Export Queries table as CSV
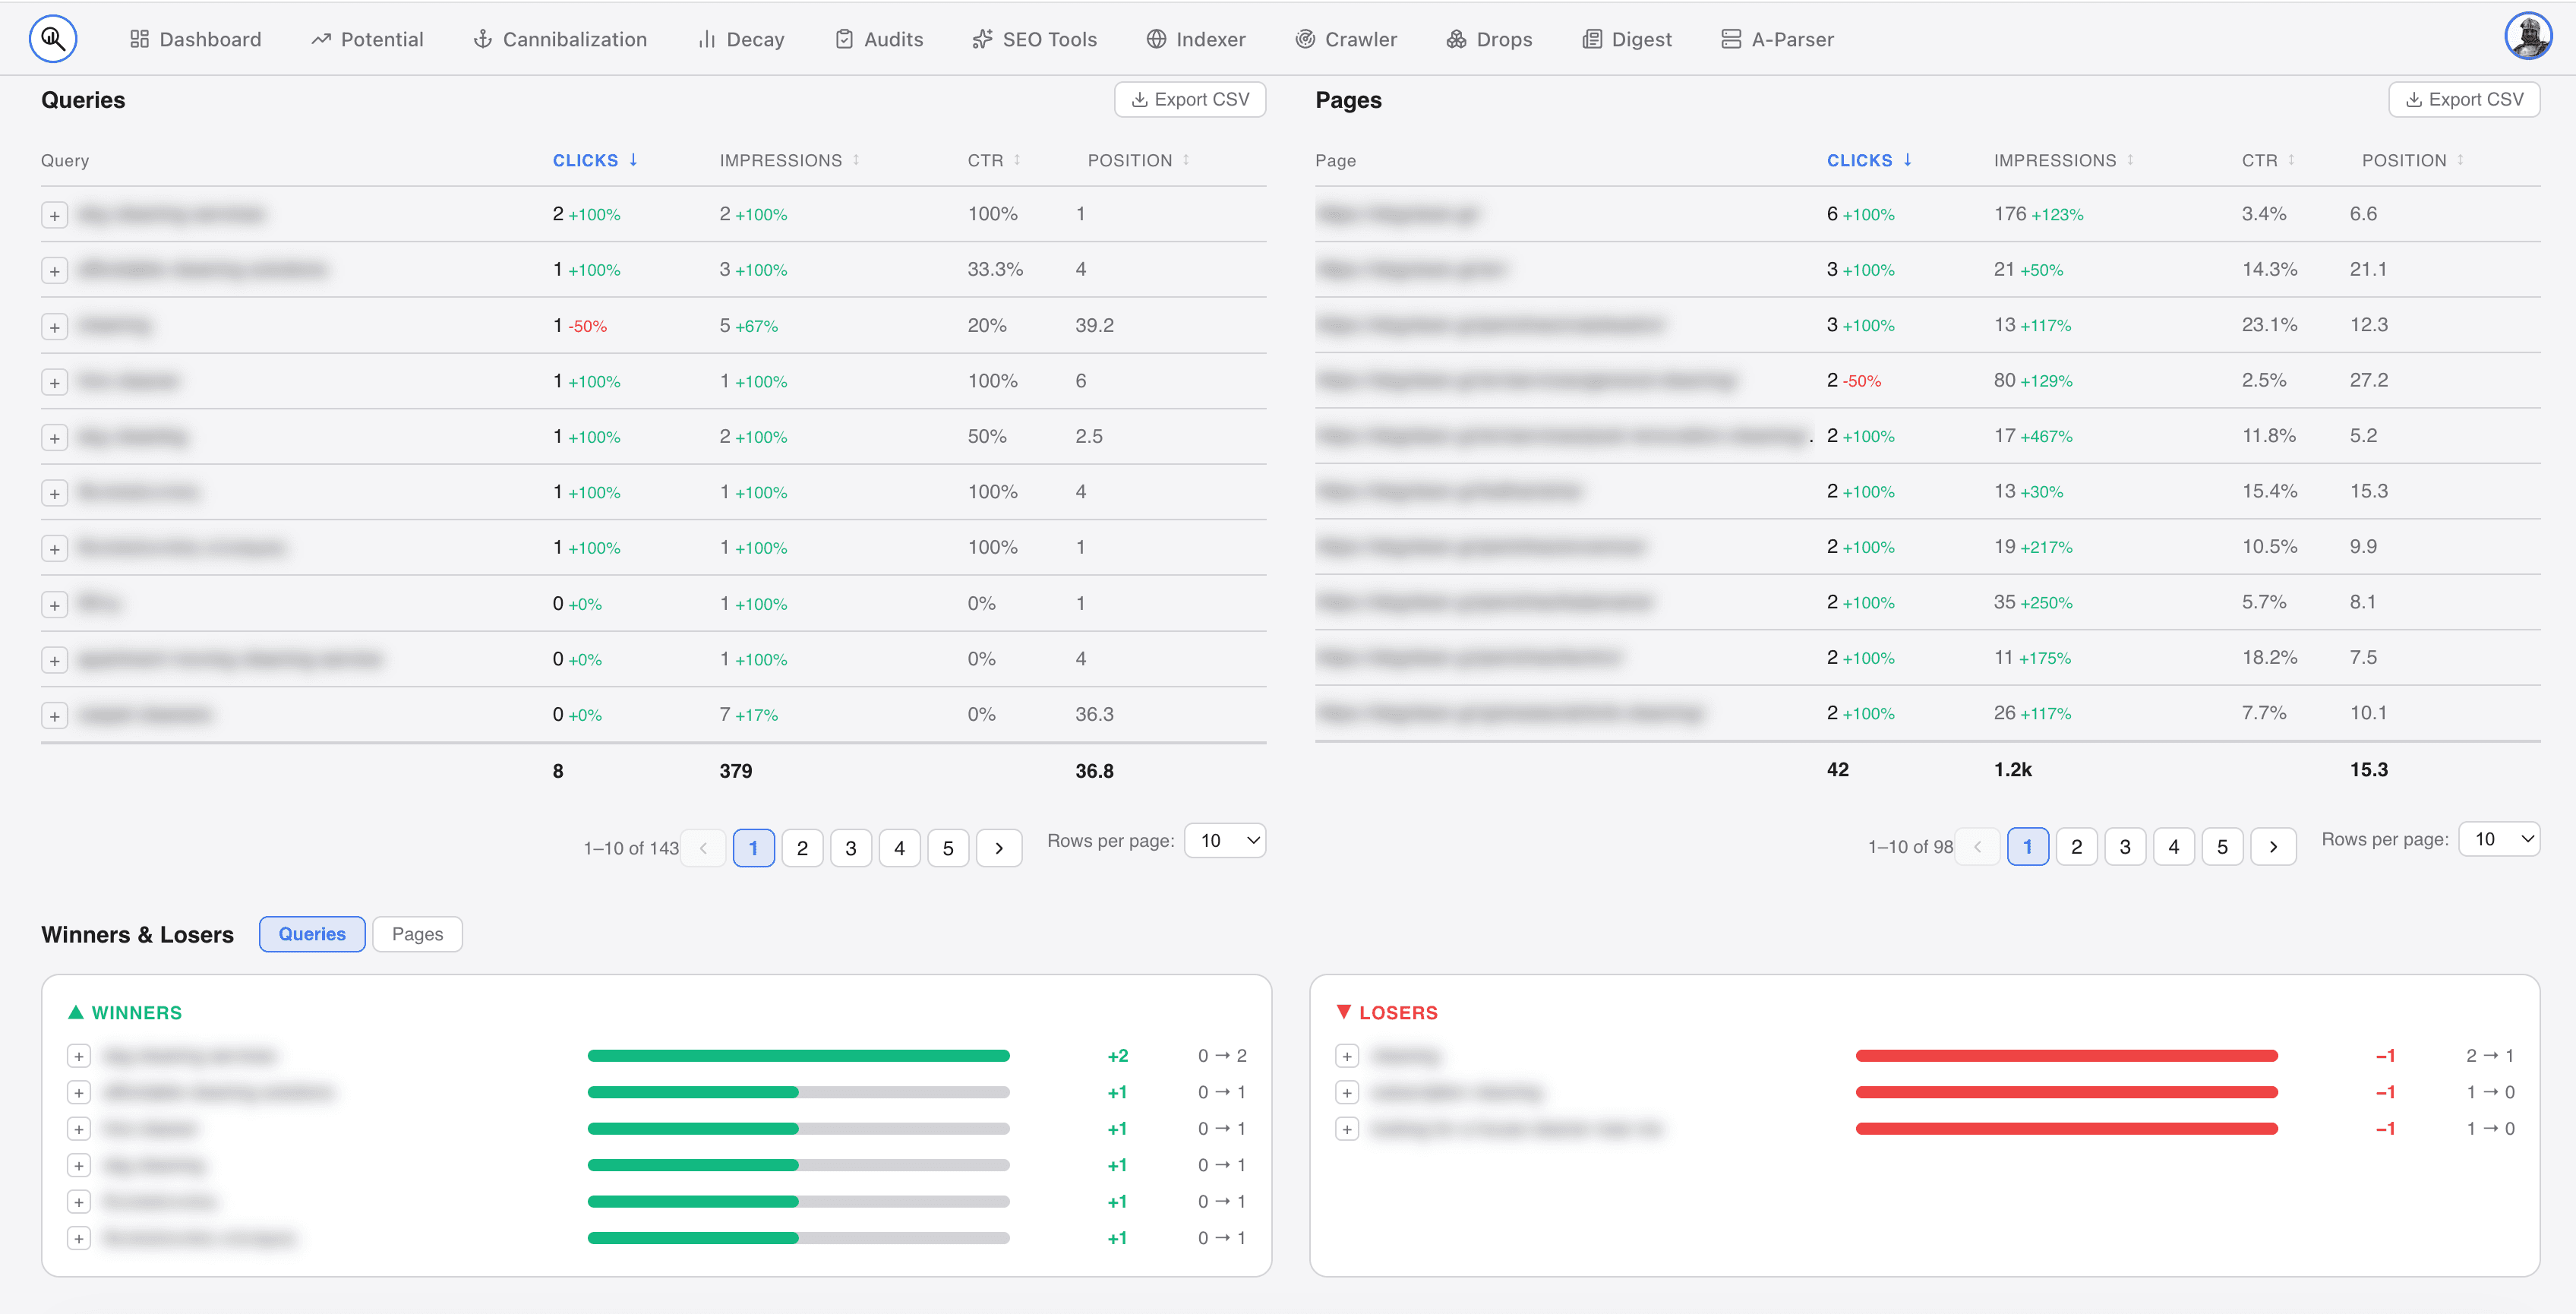Screen dimensions: 2576x1314 tap(1190, 99)
